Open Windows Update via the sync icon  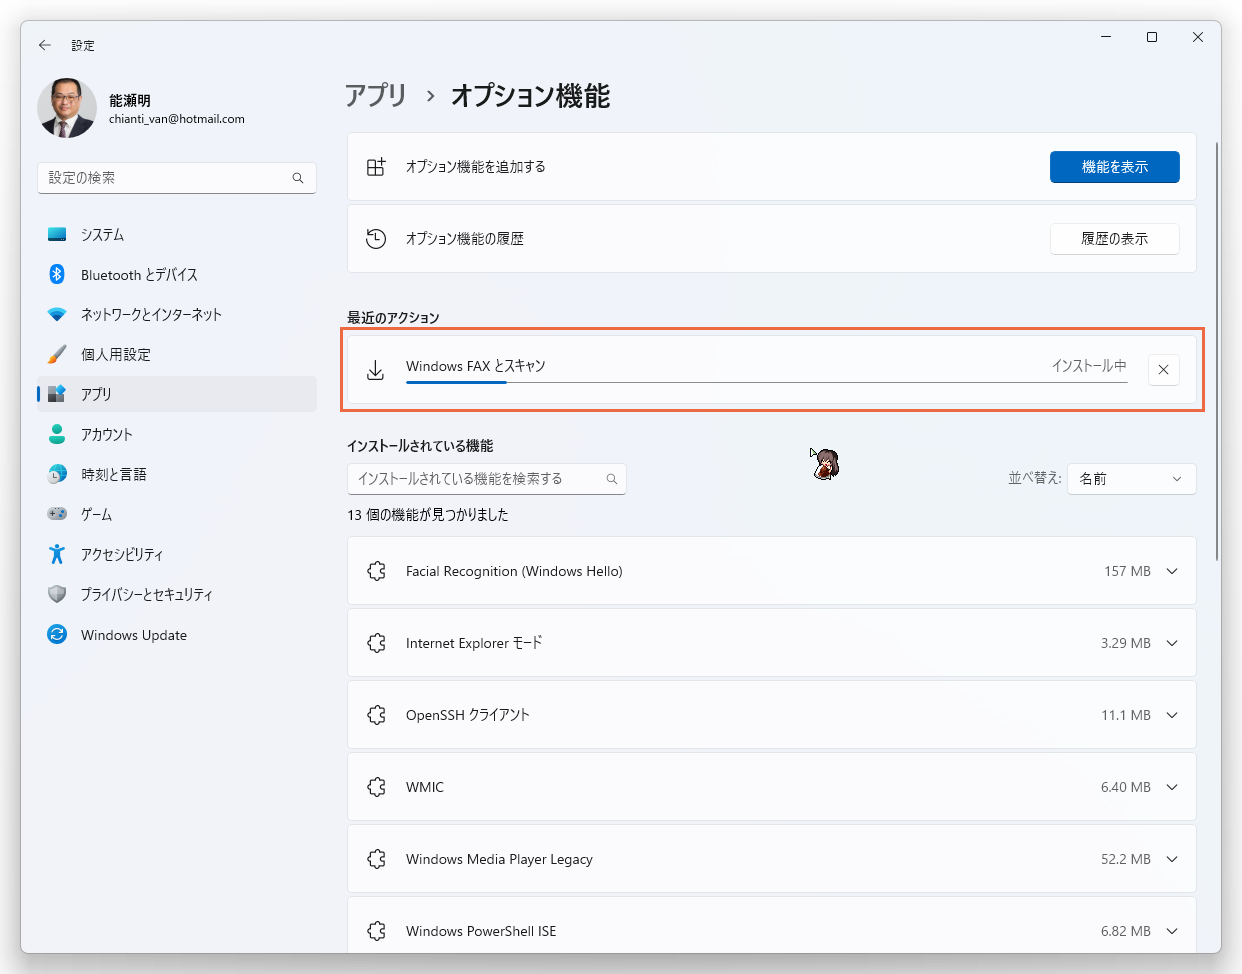57,634
